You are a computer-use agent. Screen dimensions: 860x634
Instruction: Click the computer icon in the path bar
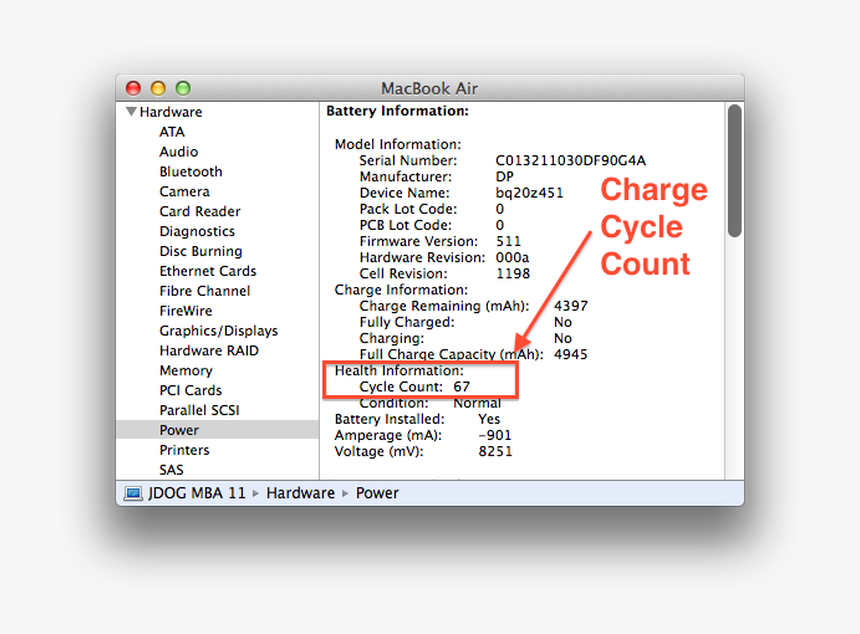(x=133, y=494)
